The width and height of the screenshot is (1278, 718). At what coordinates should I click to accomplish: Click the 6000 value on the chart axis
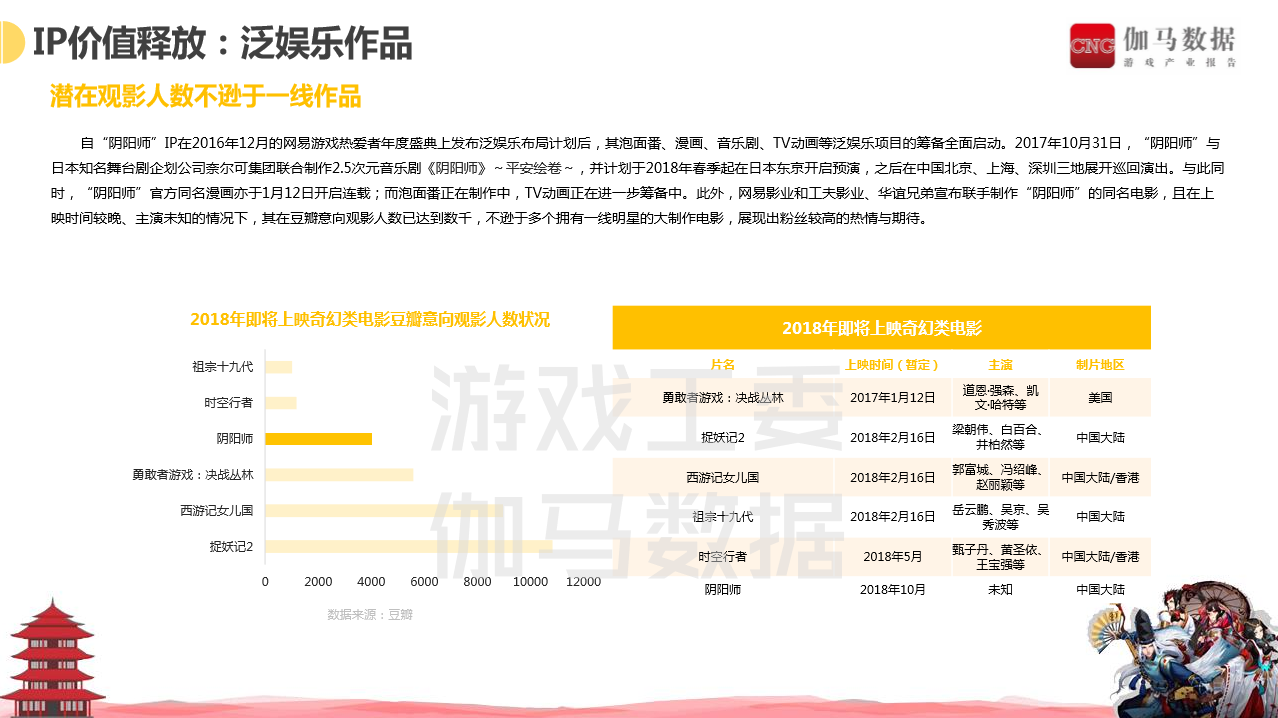coord(424,582)
